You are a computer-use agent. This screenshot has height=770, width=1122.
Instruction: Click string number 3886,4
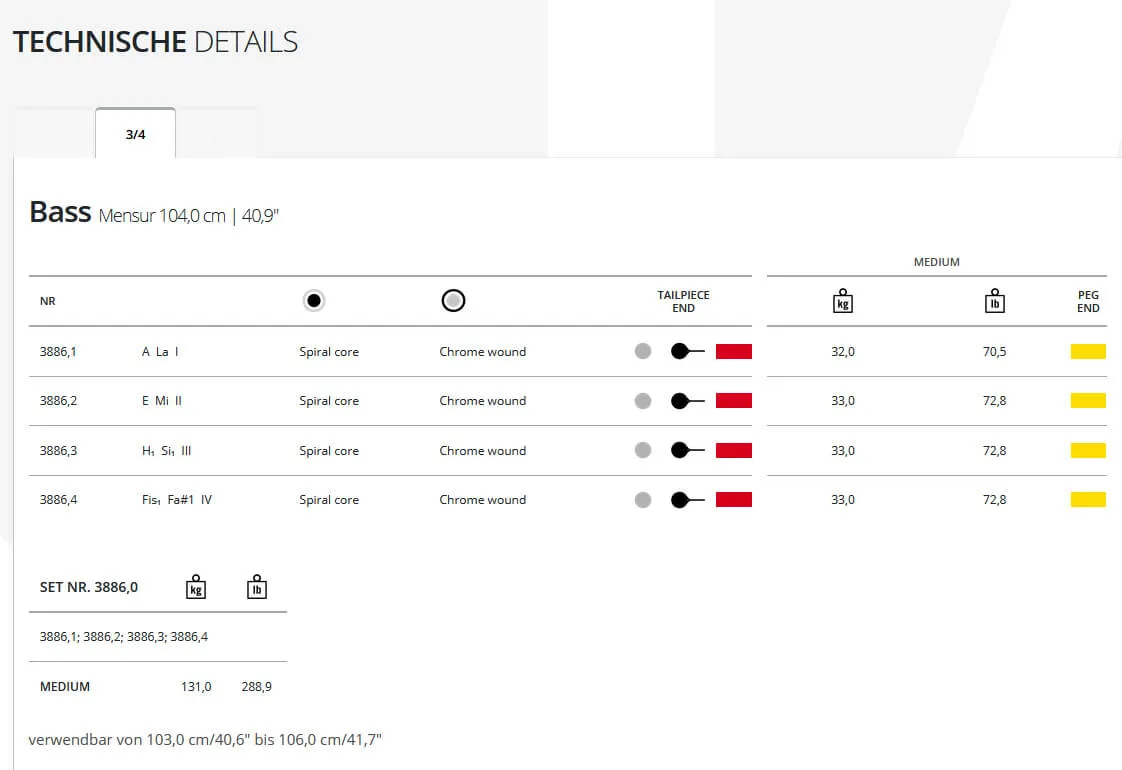[58, 500]
